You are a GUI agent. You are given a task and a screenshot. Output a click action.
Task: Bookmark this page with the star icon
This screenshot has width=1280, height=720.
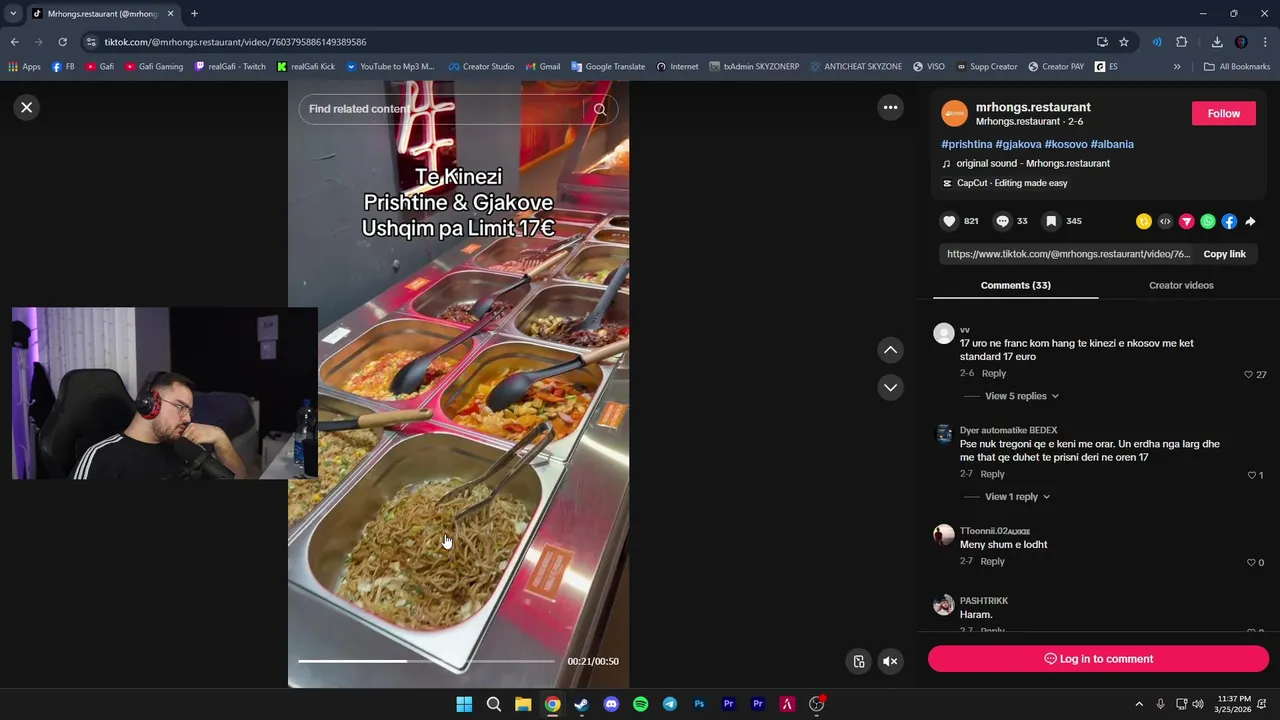(x=1124, y=42)
